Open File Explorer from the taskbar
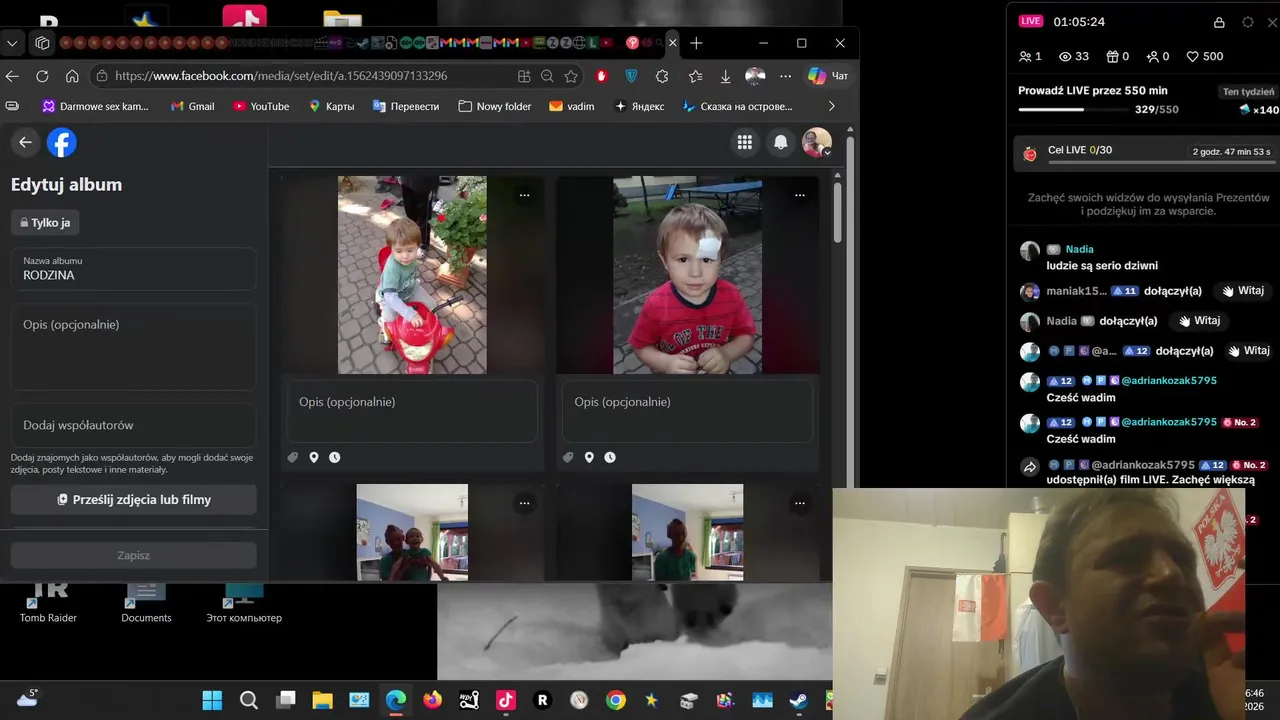This screenshot has height=720, width=1280. [x=322, y=700]
